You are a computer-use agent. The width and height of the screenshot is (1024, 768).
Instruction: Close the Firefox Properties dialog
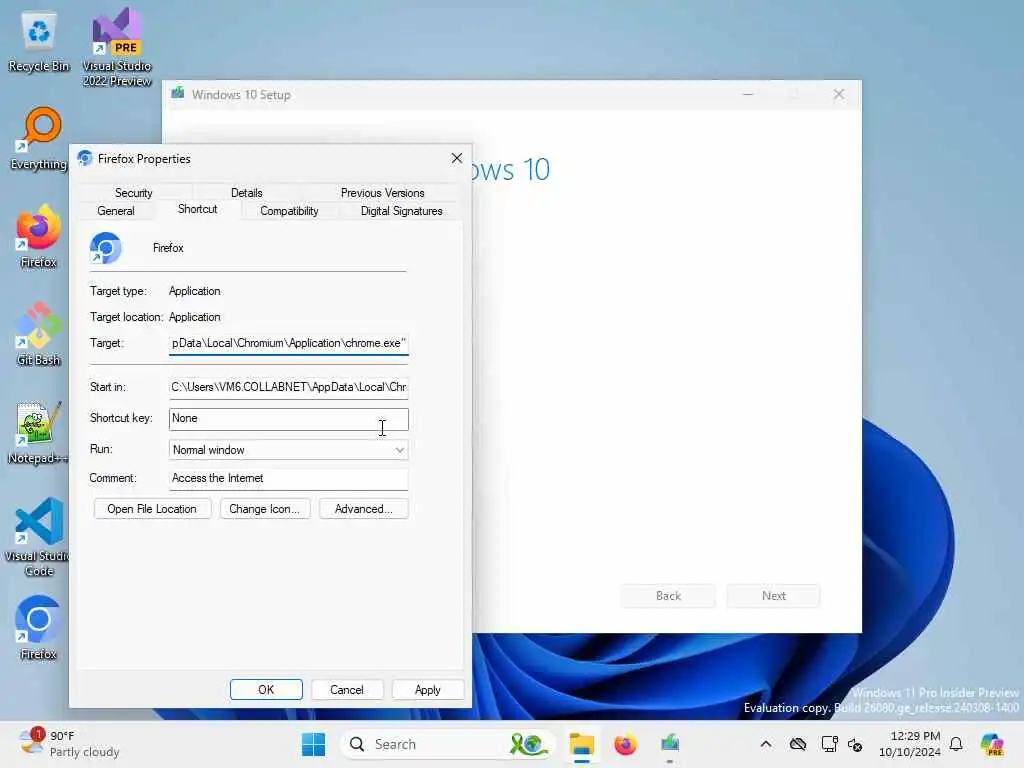pyautogui.click(x=456, y=158)
